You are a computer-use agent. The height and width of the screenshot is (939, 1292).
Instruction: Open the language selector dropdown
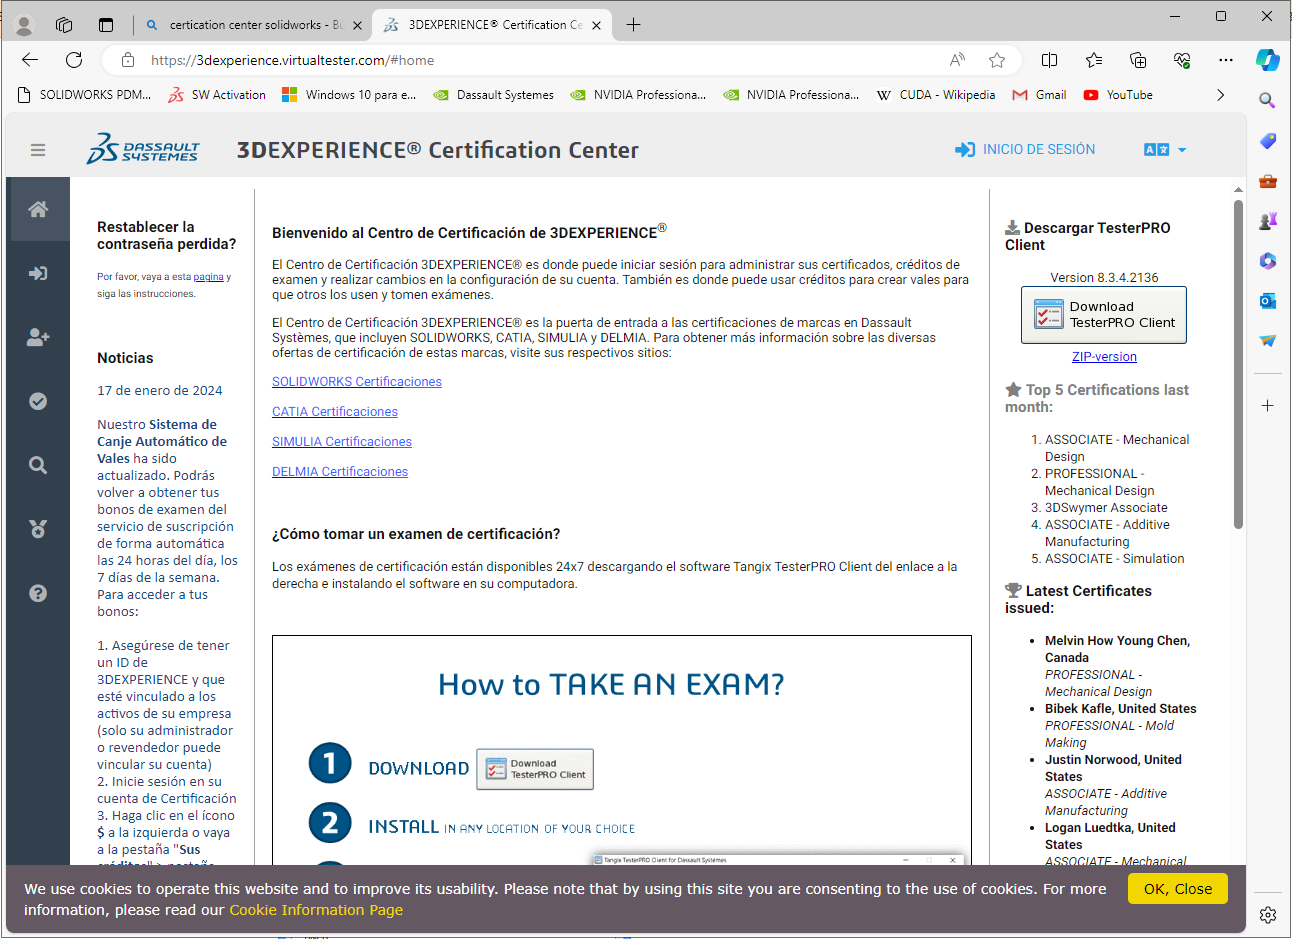[1165, 149]
